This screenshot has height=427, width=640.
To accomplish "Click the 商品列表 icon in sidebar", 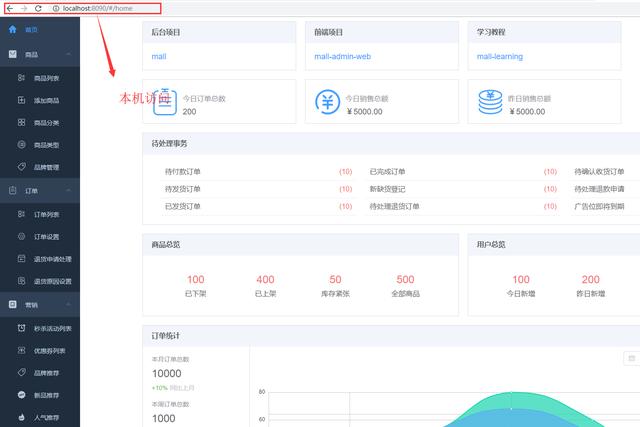I will 22,78.
